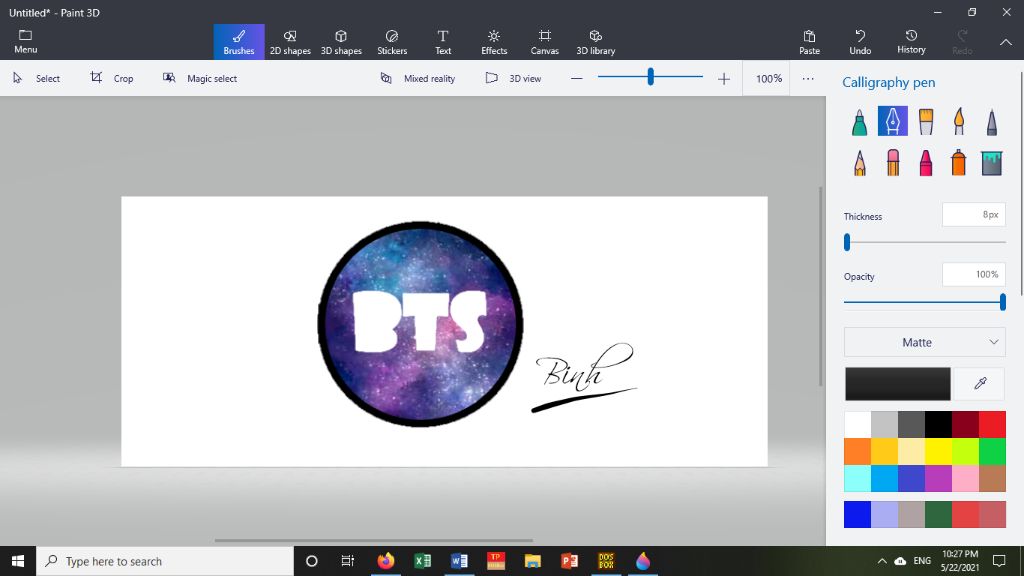Select the Fill bucket tool
This screenshot has width=1024, height=576.
(991, 163)
